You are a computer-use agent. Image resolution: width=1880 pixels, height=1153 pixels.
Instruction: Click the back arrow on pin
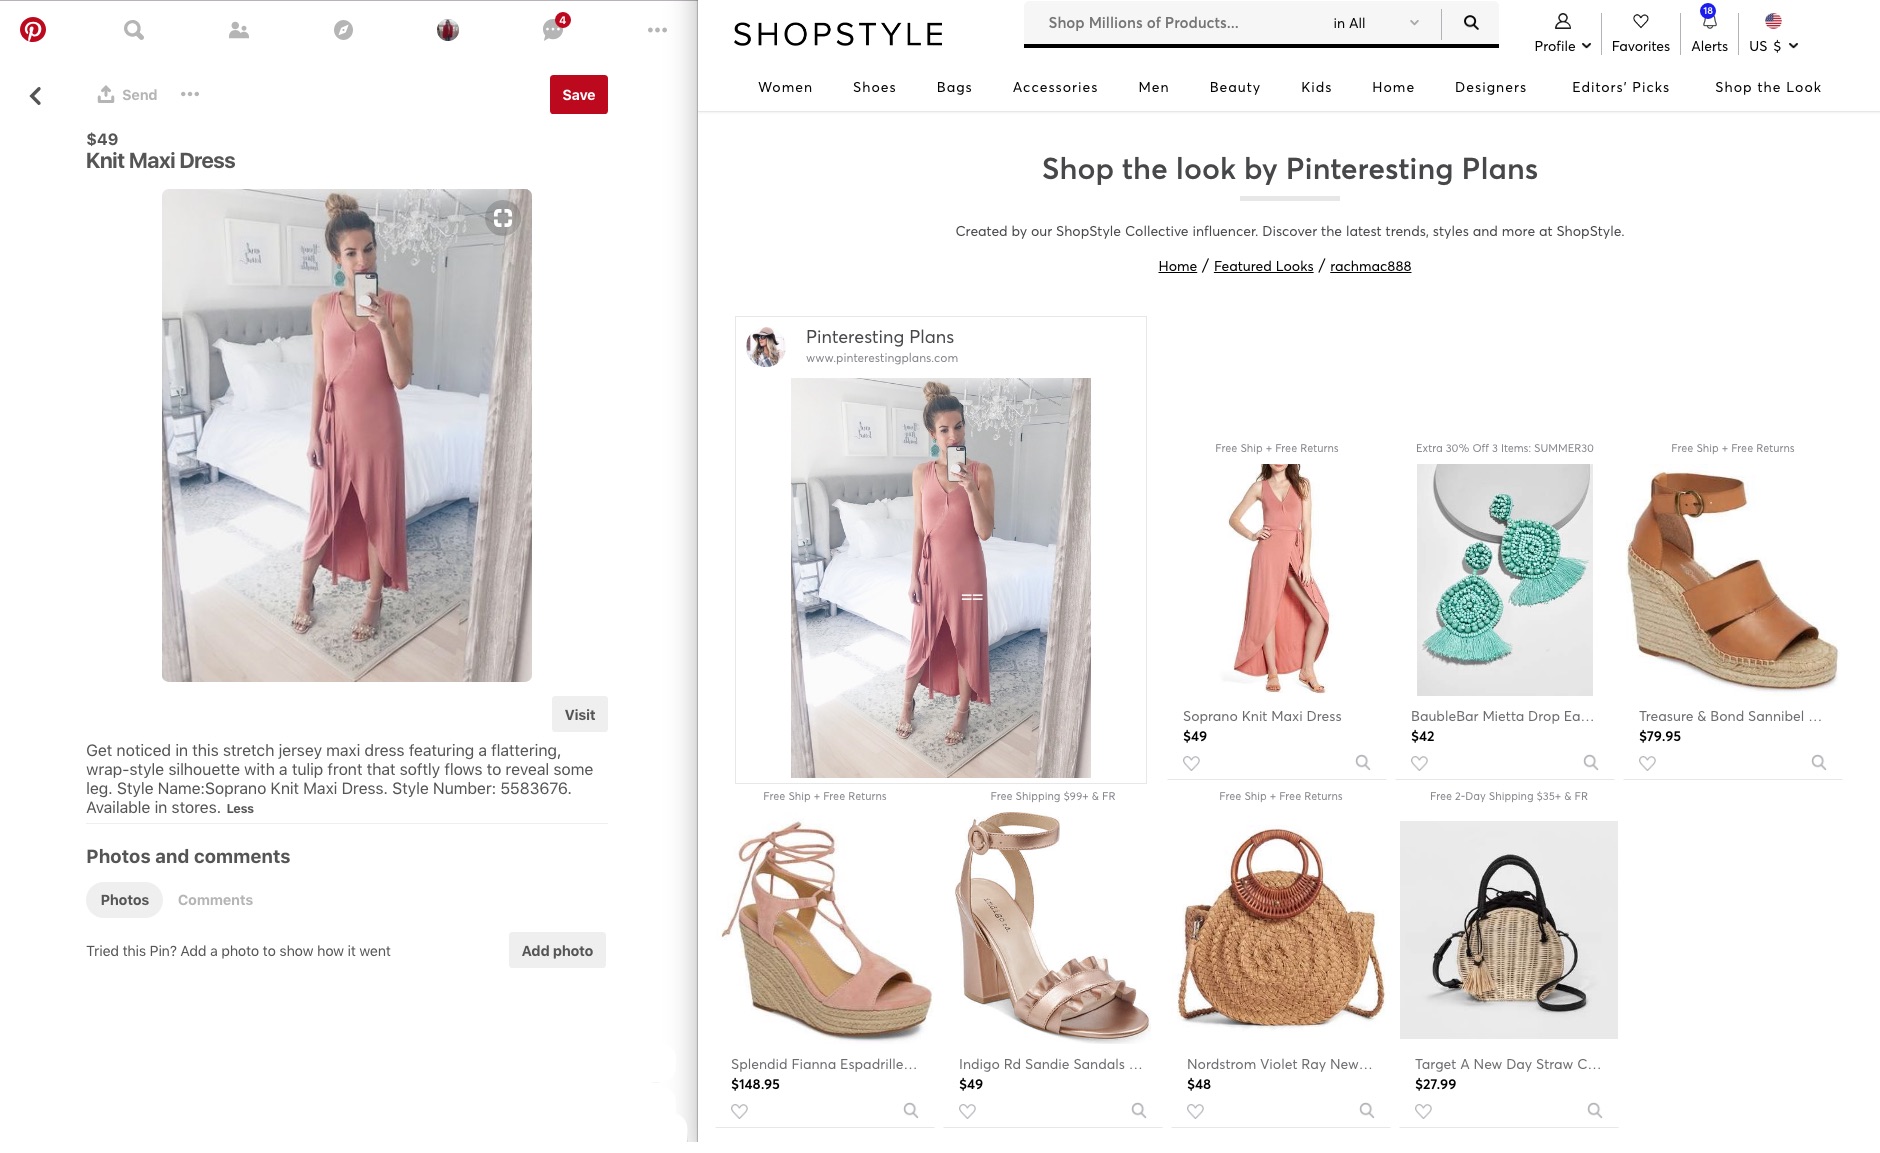[x=36, y=96]
